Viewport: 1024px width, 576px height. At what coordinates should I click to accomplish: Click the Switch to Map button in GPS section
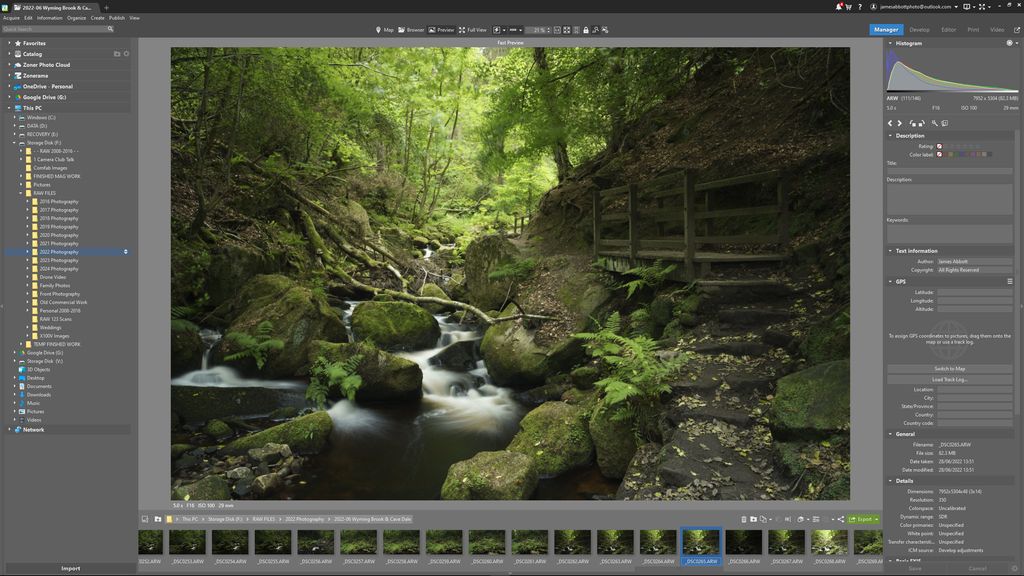coord(948,369)
